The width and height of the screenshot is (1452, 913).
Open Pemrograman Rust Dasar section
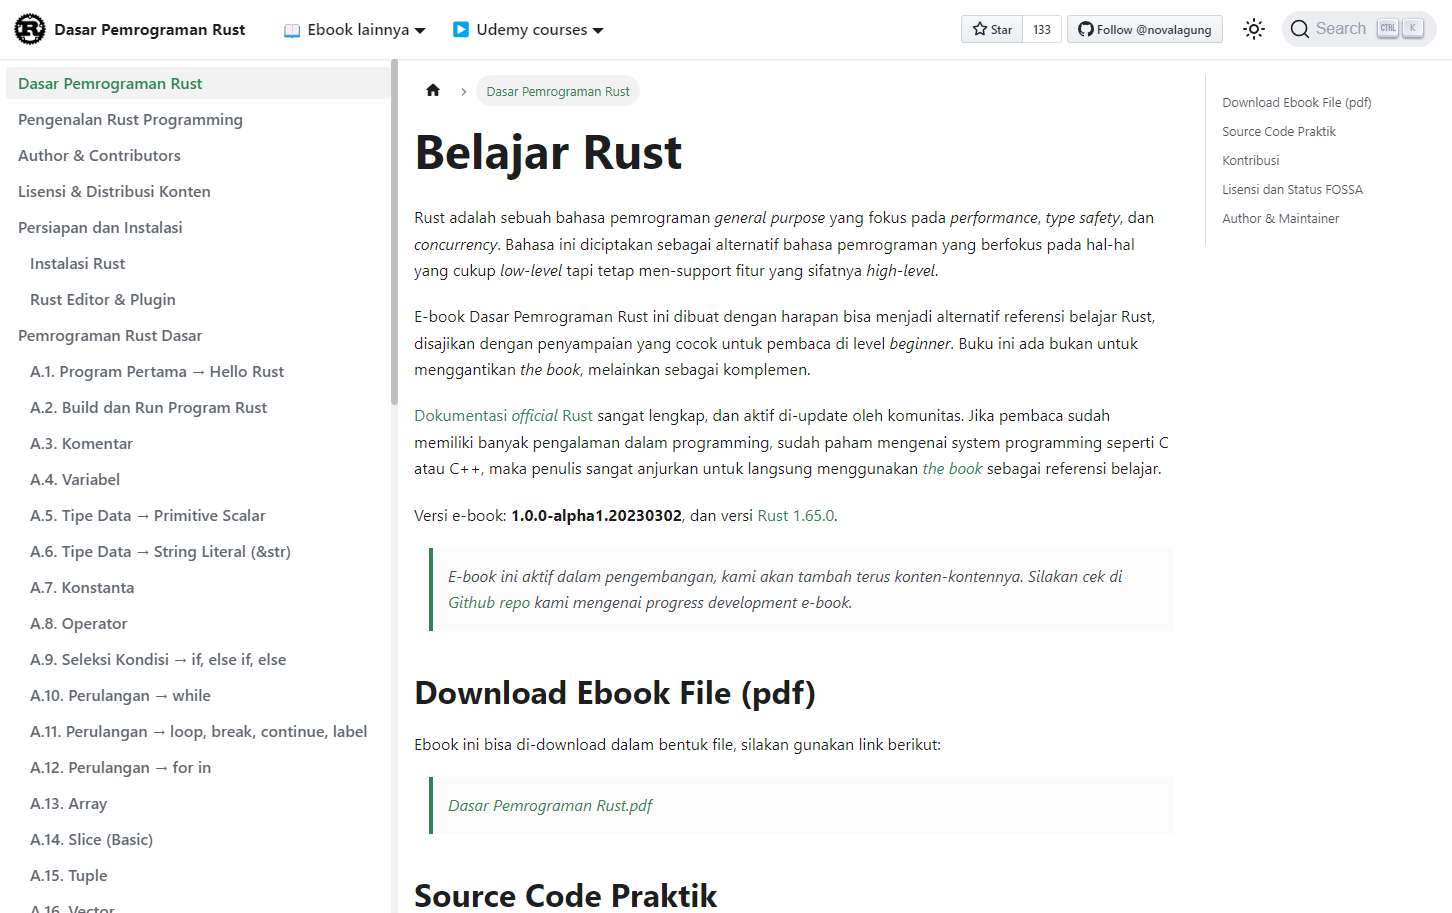click(x=198, y=336)
